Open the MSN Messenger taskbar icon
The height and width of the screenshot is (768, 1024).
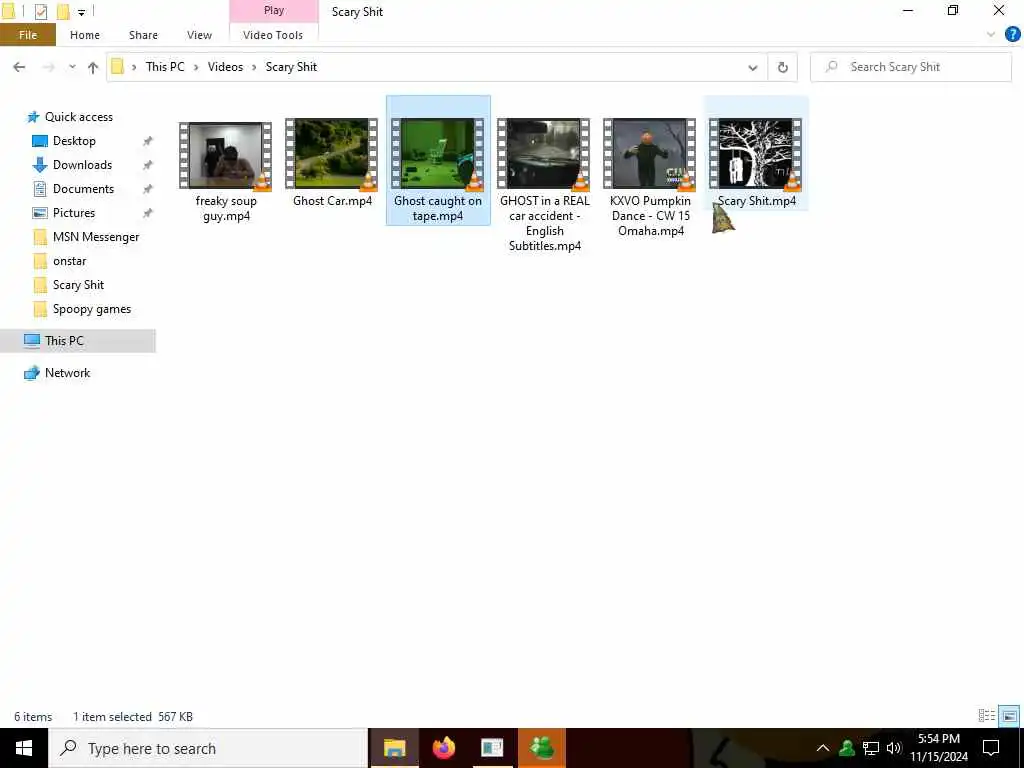click(x=542, y=748)
